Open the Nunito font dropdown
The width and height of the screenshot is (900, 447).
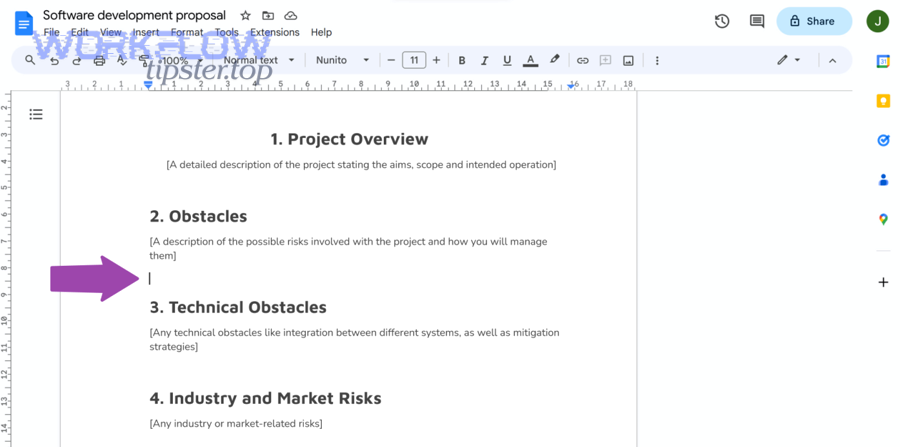pos(343,60)
